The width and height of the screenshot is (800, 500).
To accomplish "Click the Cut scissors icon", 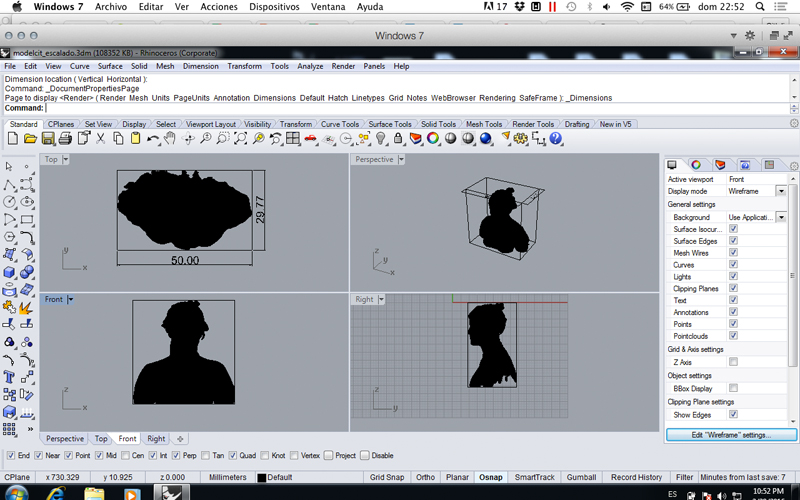I will pyautogui.click(x=101, y=138).
